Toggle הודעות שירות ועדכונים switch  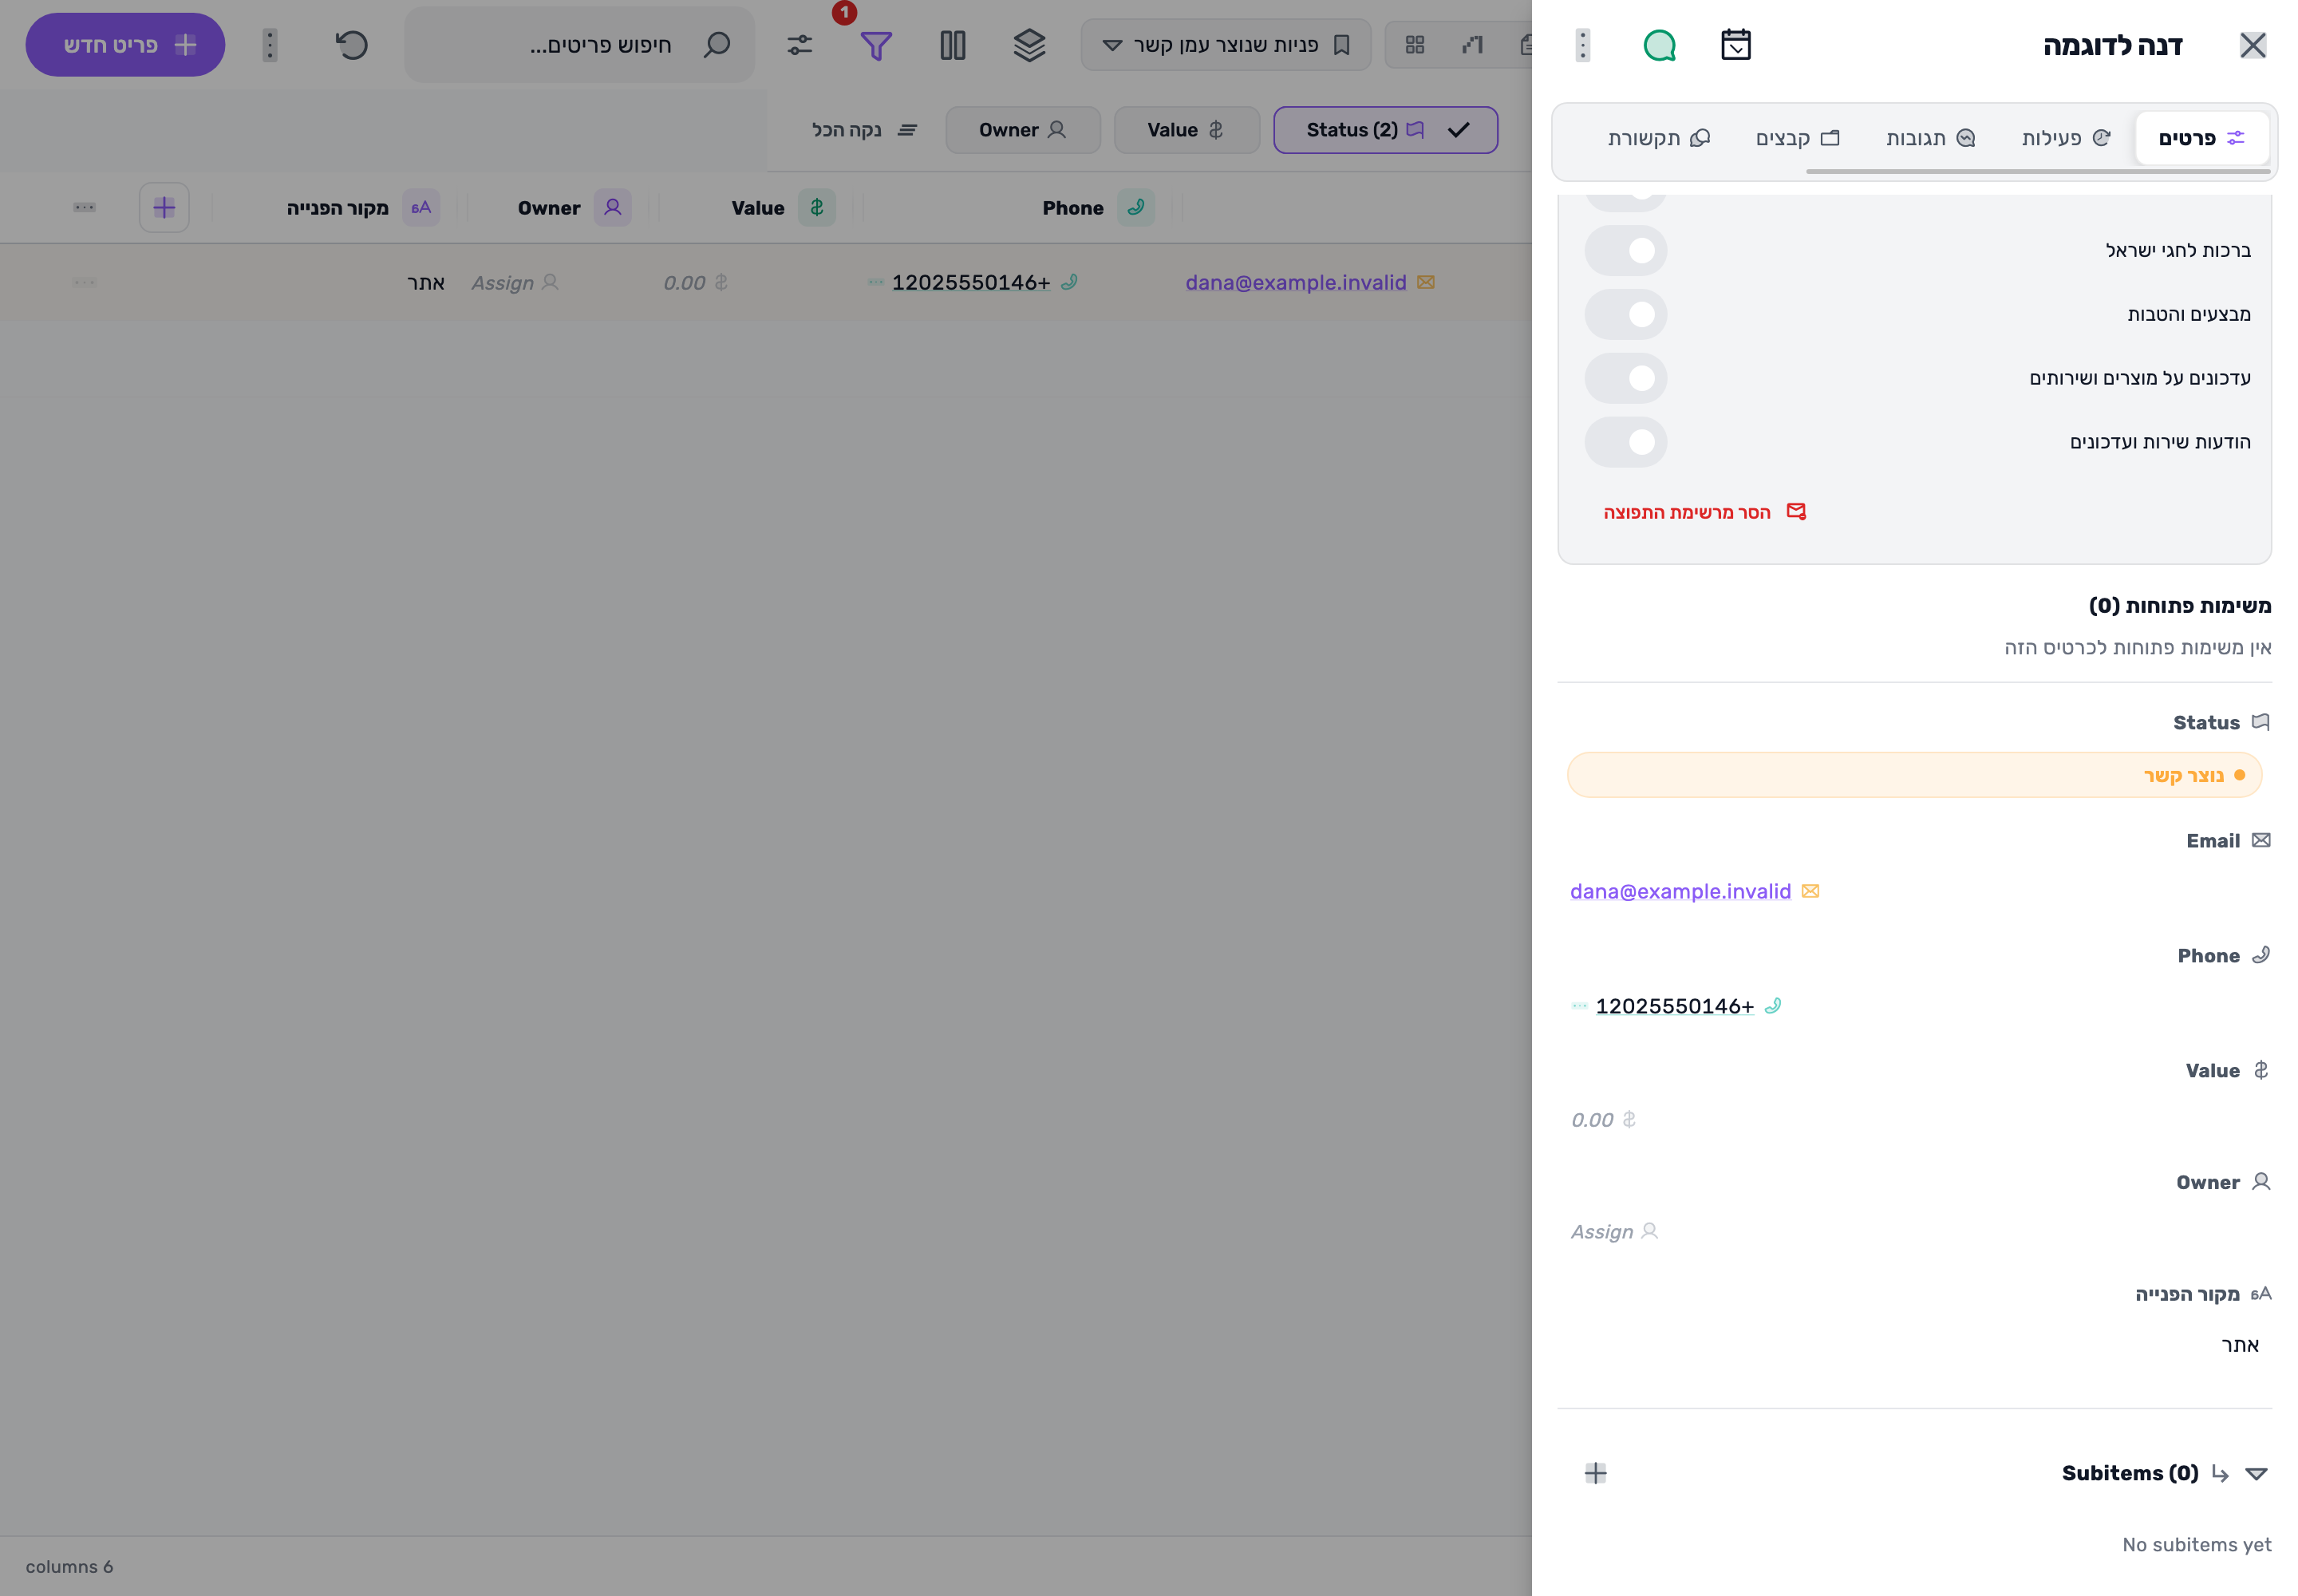pyautogui.click(x=1626, y=442)
